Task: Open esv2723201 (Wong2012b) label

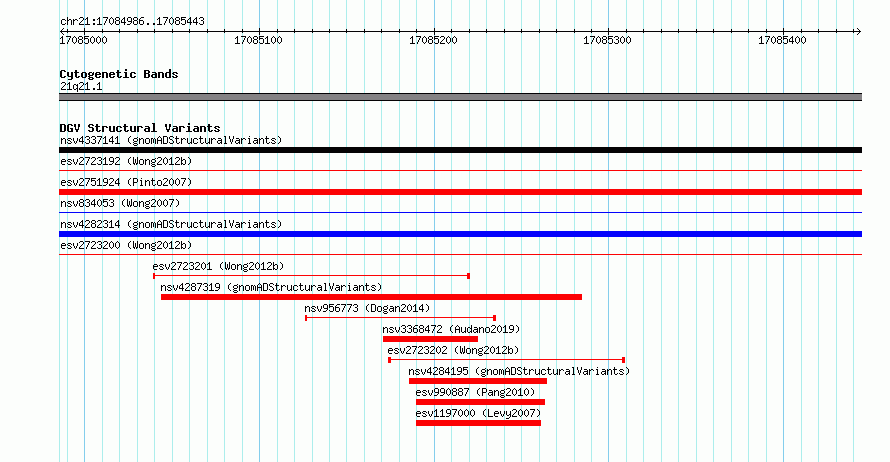Action: coord(218,266)
